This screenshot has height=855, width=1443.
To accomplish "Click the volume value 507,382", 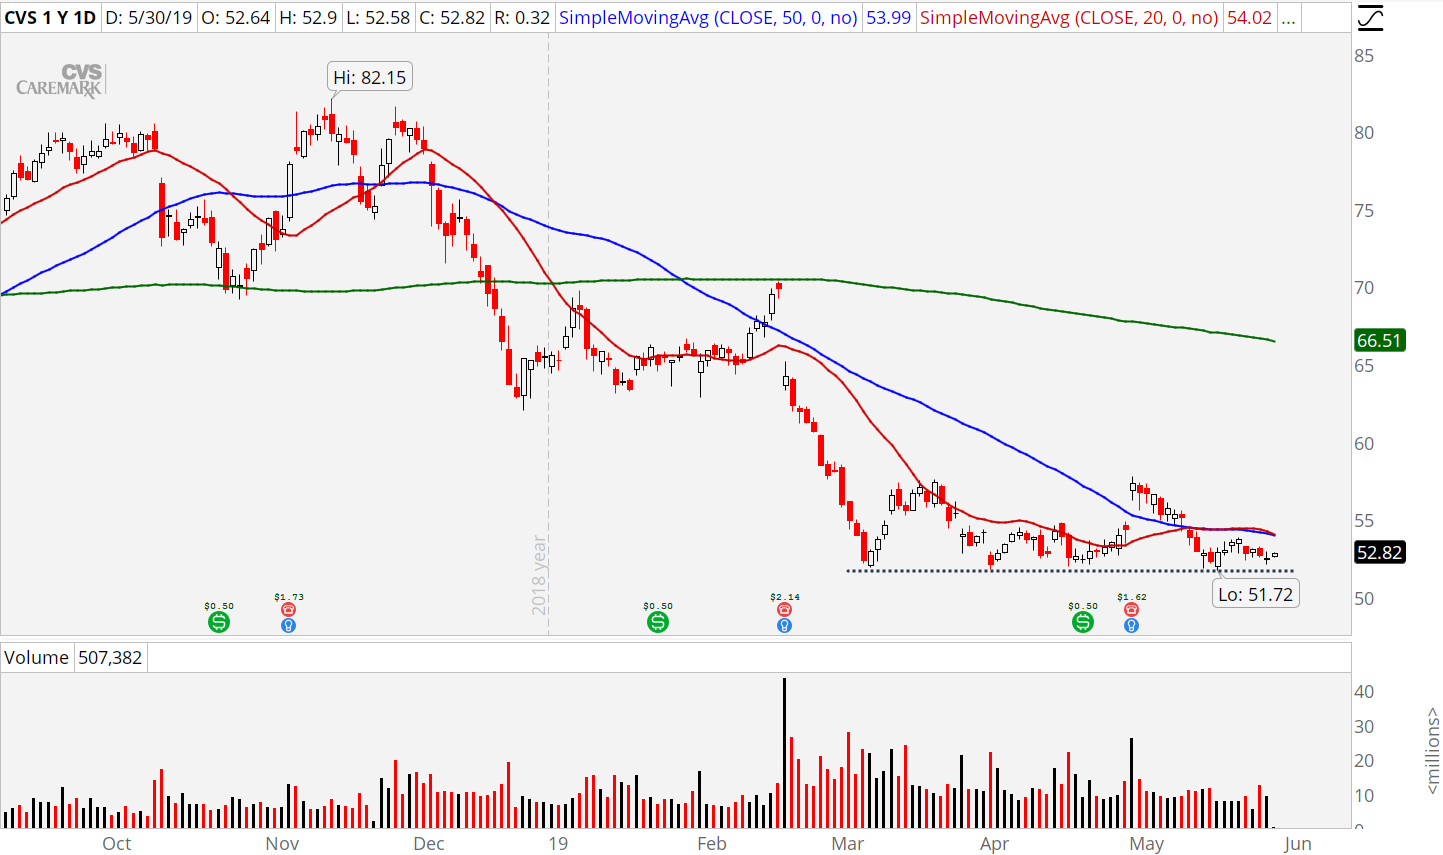I will [x=110, y=657].
